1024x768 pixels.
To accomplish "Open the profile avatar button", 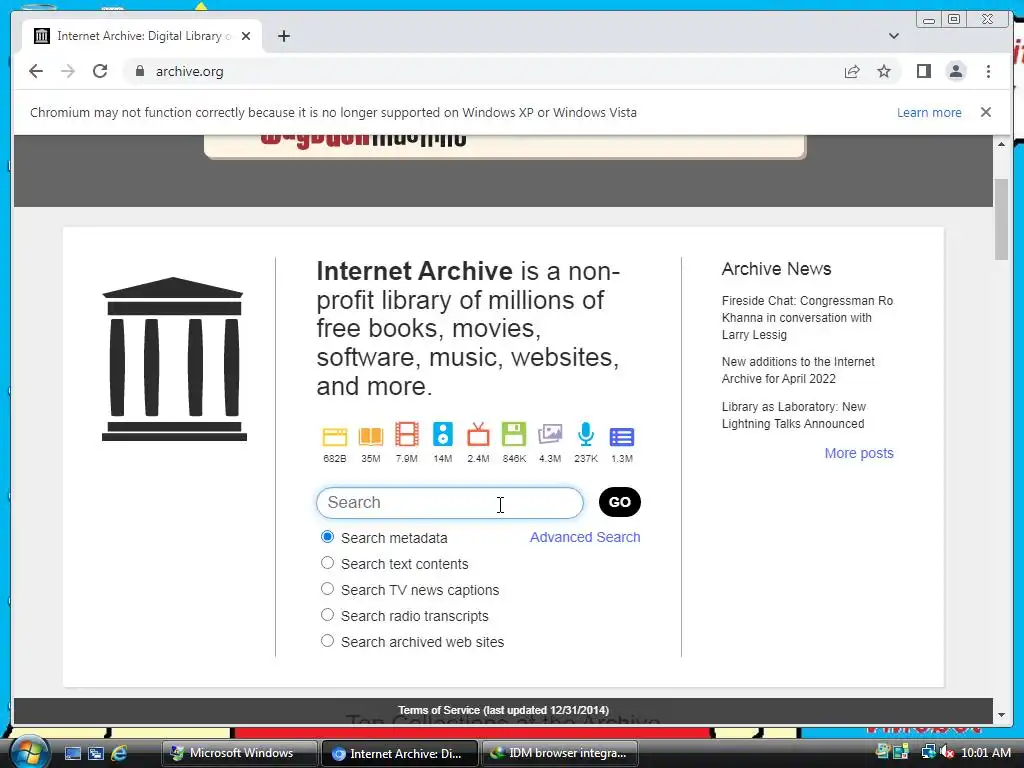I will click(956, 71).
